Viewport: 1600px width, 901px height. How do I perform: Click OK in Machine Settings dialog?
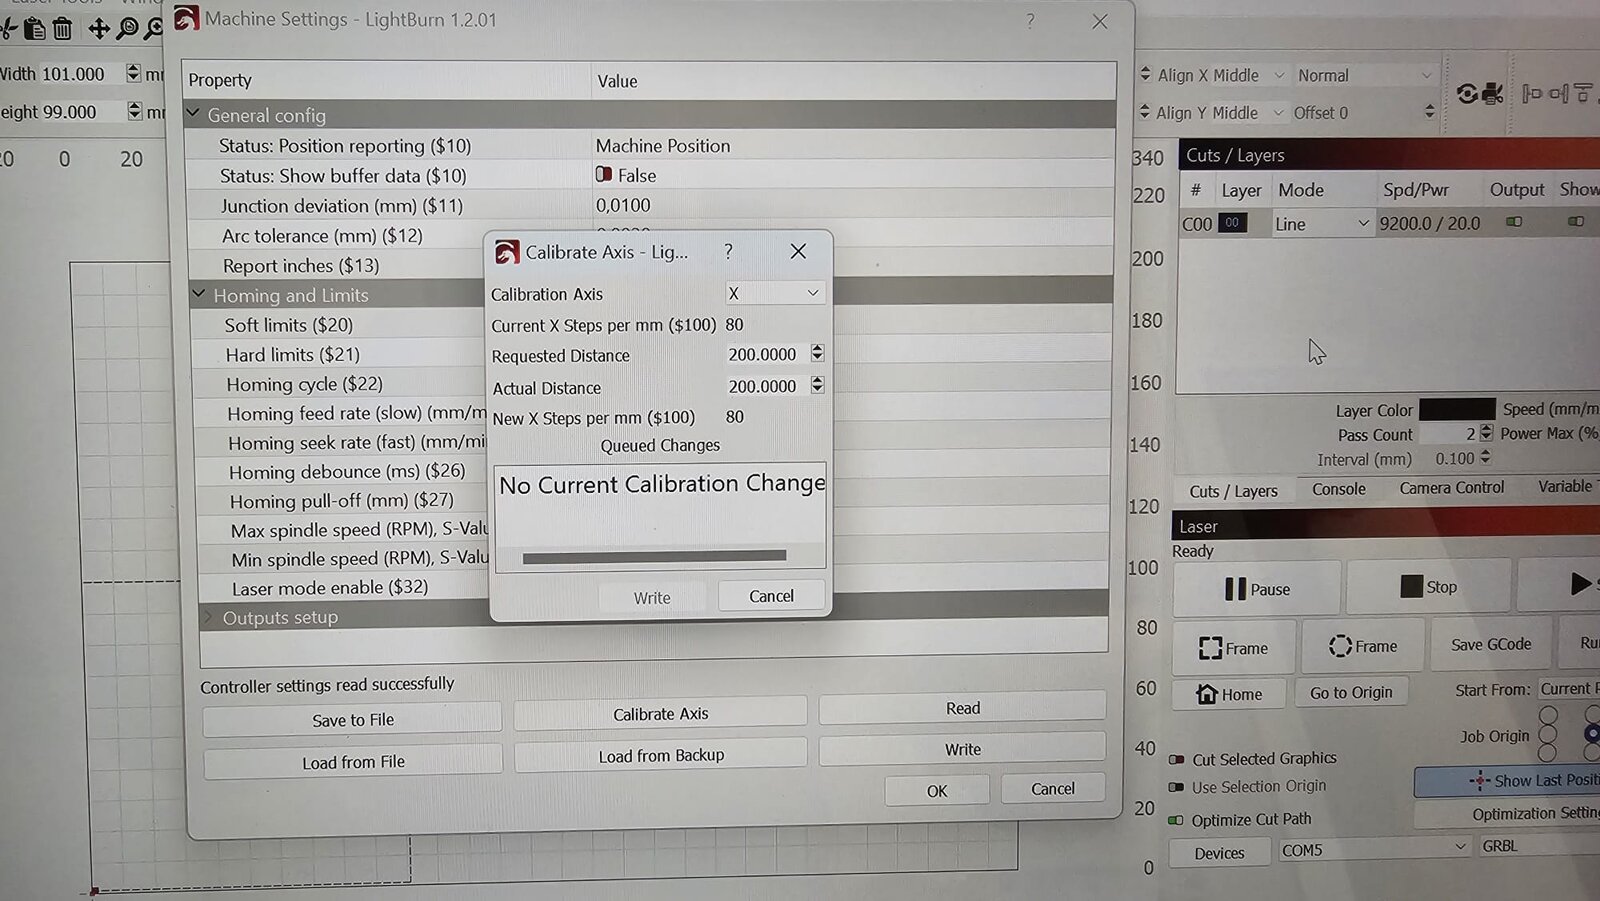point(937,791)
